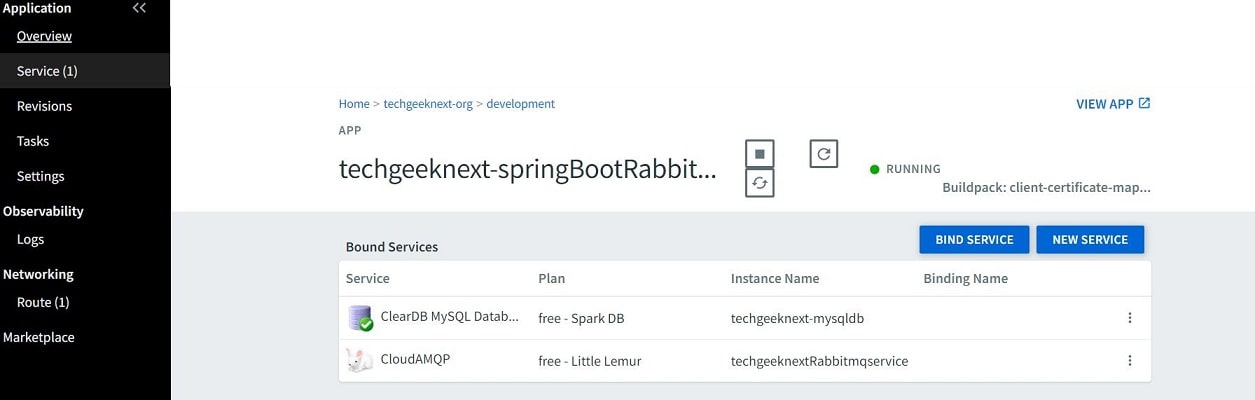Go to Revisions in sidebar

pos(44,106)
